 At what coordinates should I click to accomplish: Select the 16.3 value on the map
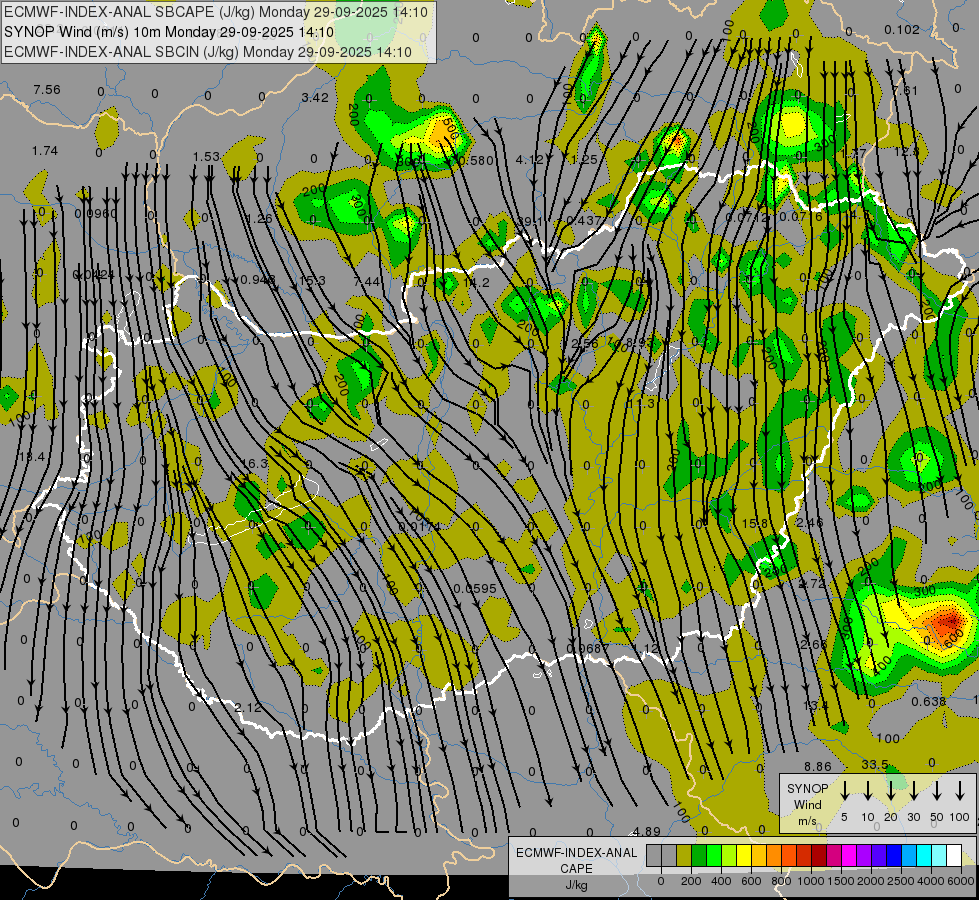tap(255, 464)
